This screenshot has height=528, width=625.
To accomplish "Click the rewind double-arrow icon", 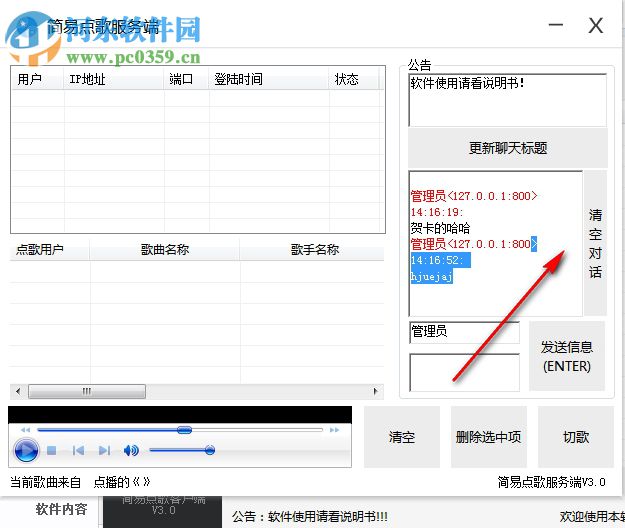I will click(x=25, y=430).
